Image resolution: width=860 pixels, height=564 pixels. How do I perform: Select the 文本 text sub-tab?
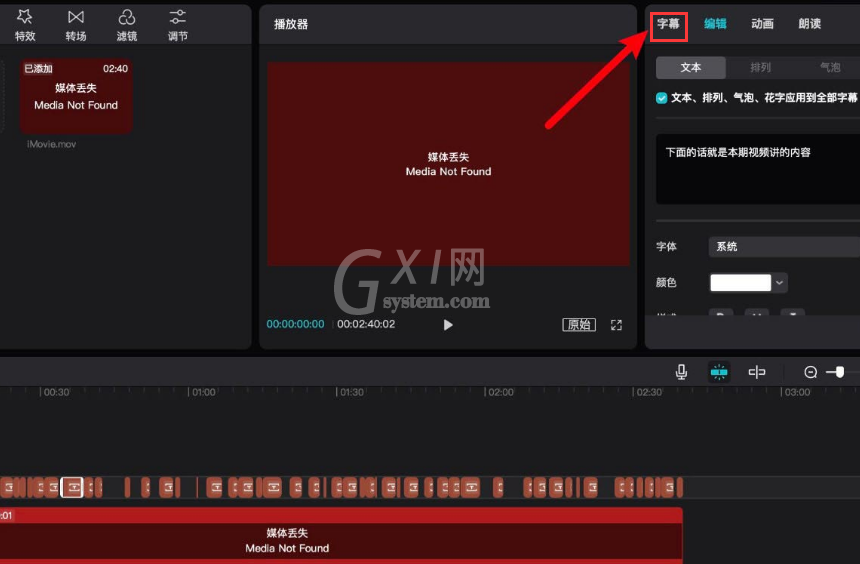[x=691, y=67]
